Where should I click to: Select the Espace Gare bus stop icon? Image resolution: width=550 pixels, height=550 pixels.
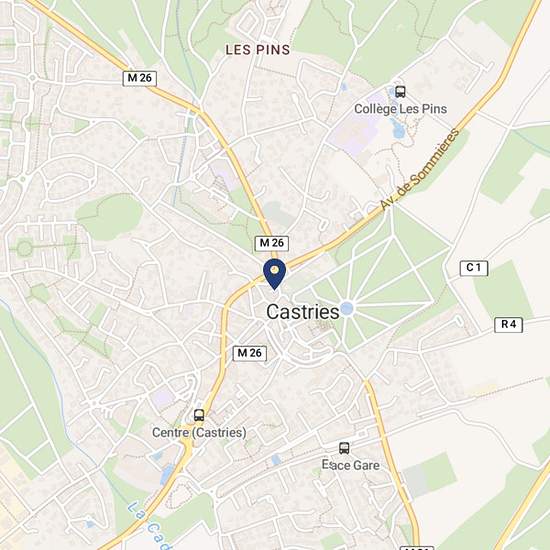[x=344, y=448]
